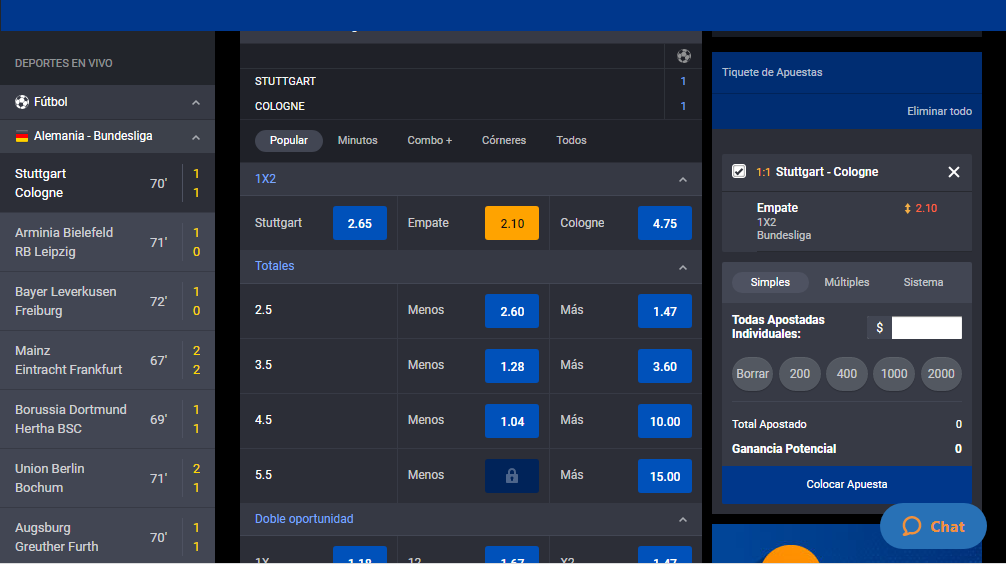
Task: Select 5.5 Más at 15.00
Action: 665,476
